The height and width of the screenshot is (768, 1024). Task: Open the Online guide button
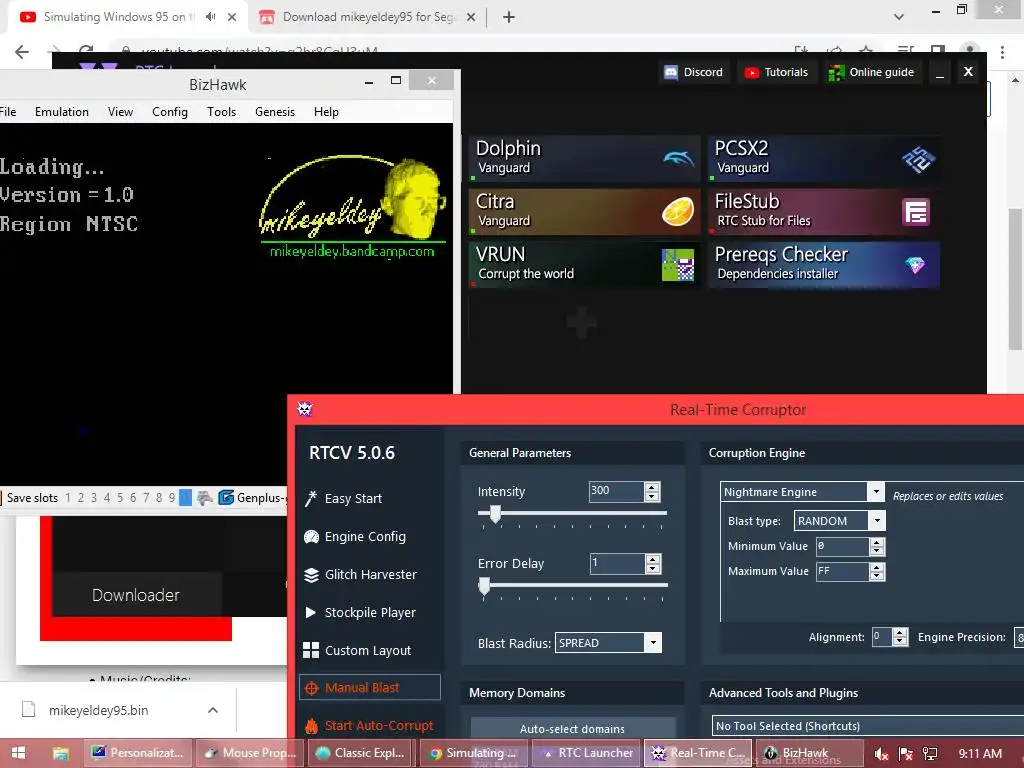pyautogui.click(x=871, y=72)
